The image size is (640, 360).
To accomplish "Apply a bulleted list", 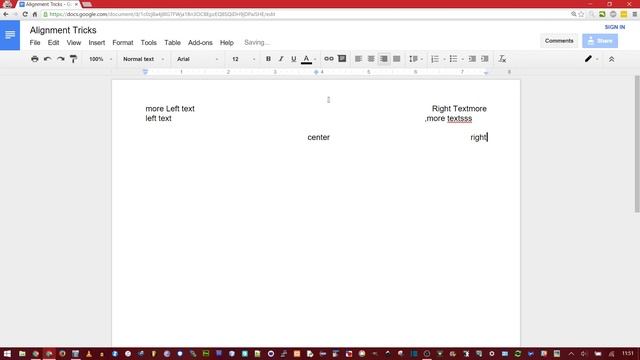I will click(x=453, y=59).
